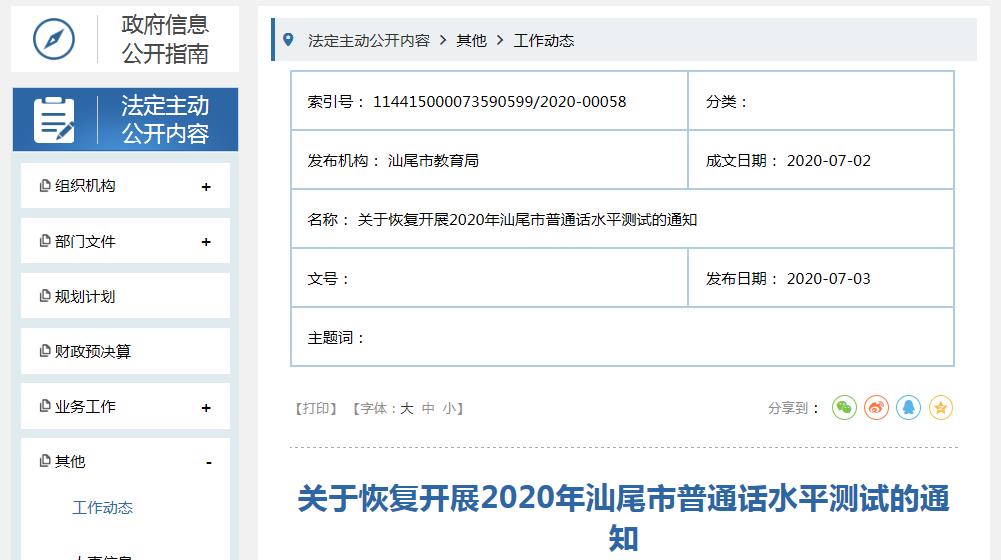Click the clipboard icon beside 法定主动公开内容

54,120
